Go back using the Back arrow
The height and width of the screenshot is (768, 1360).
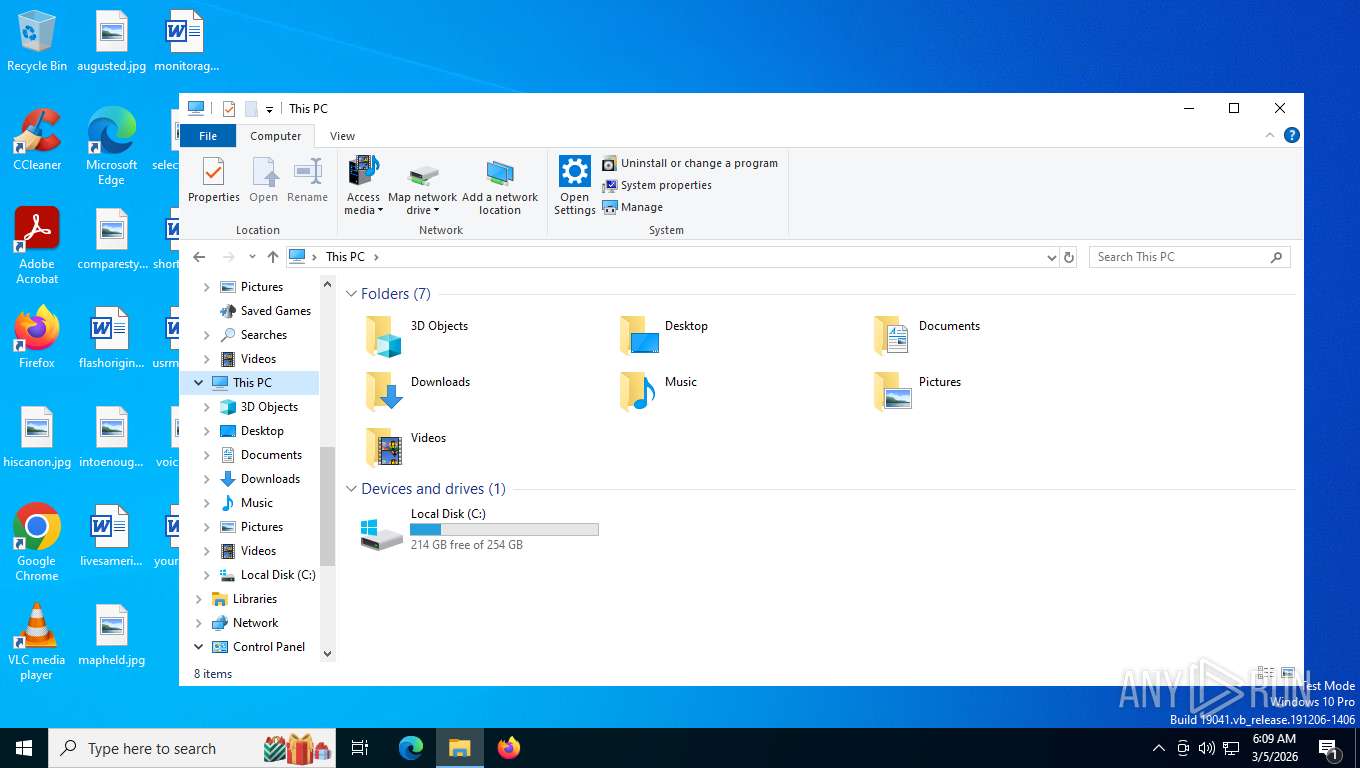point(199,257)
